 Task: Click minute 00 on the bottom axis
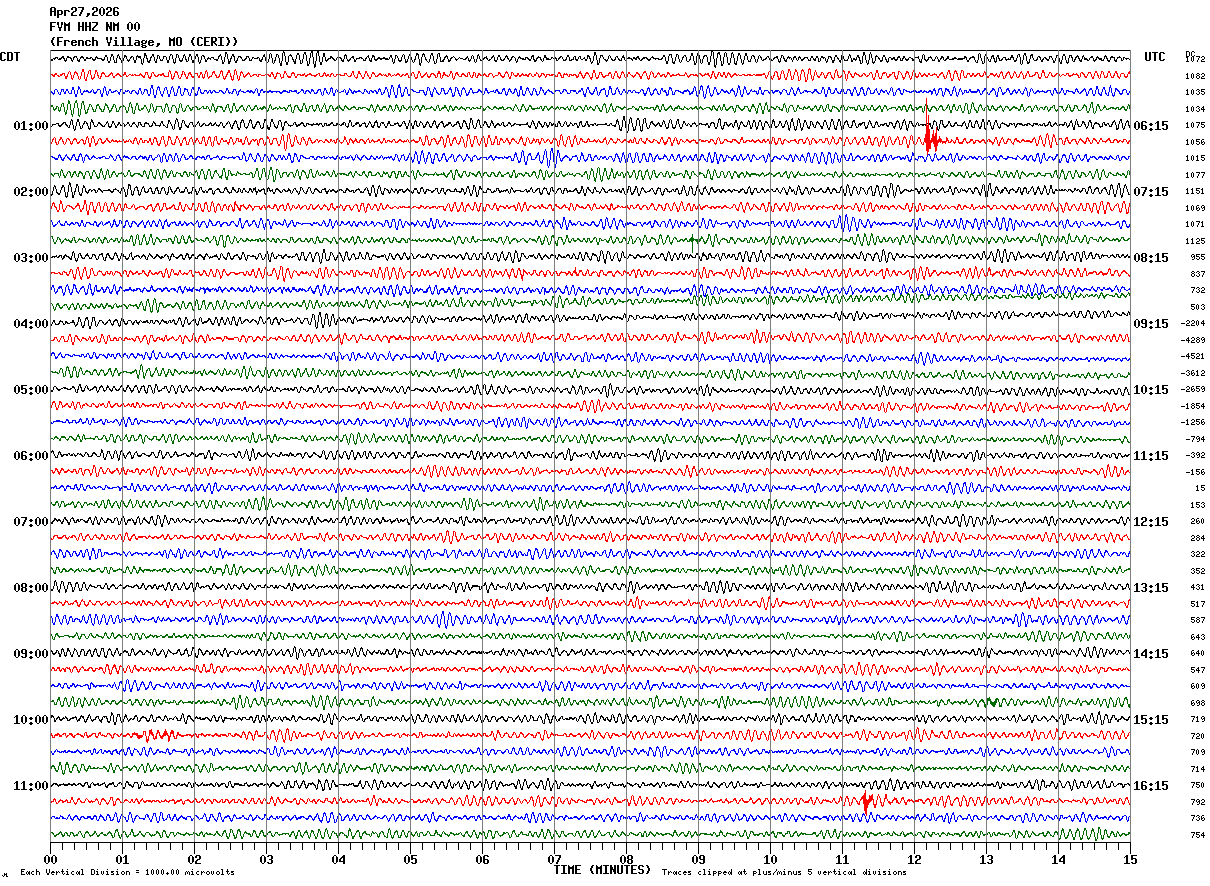(x=50, y=859)
